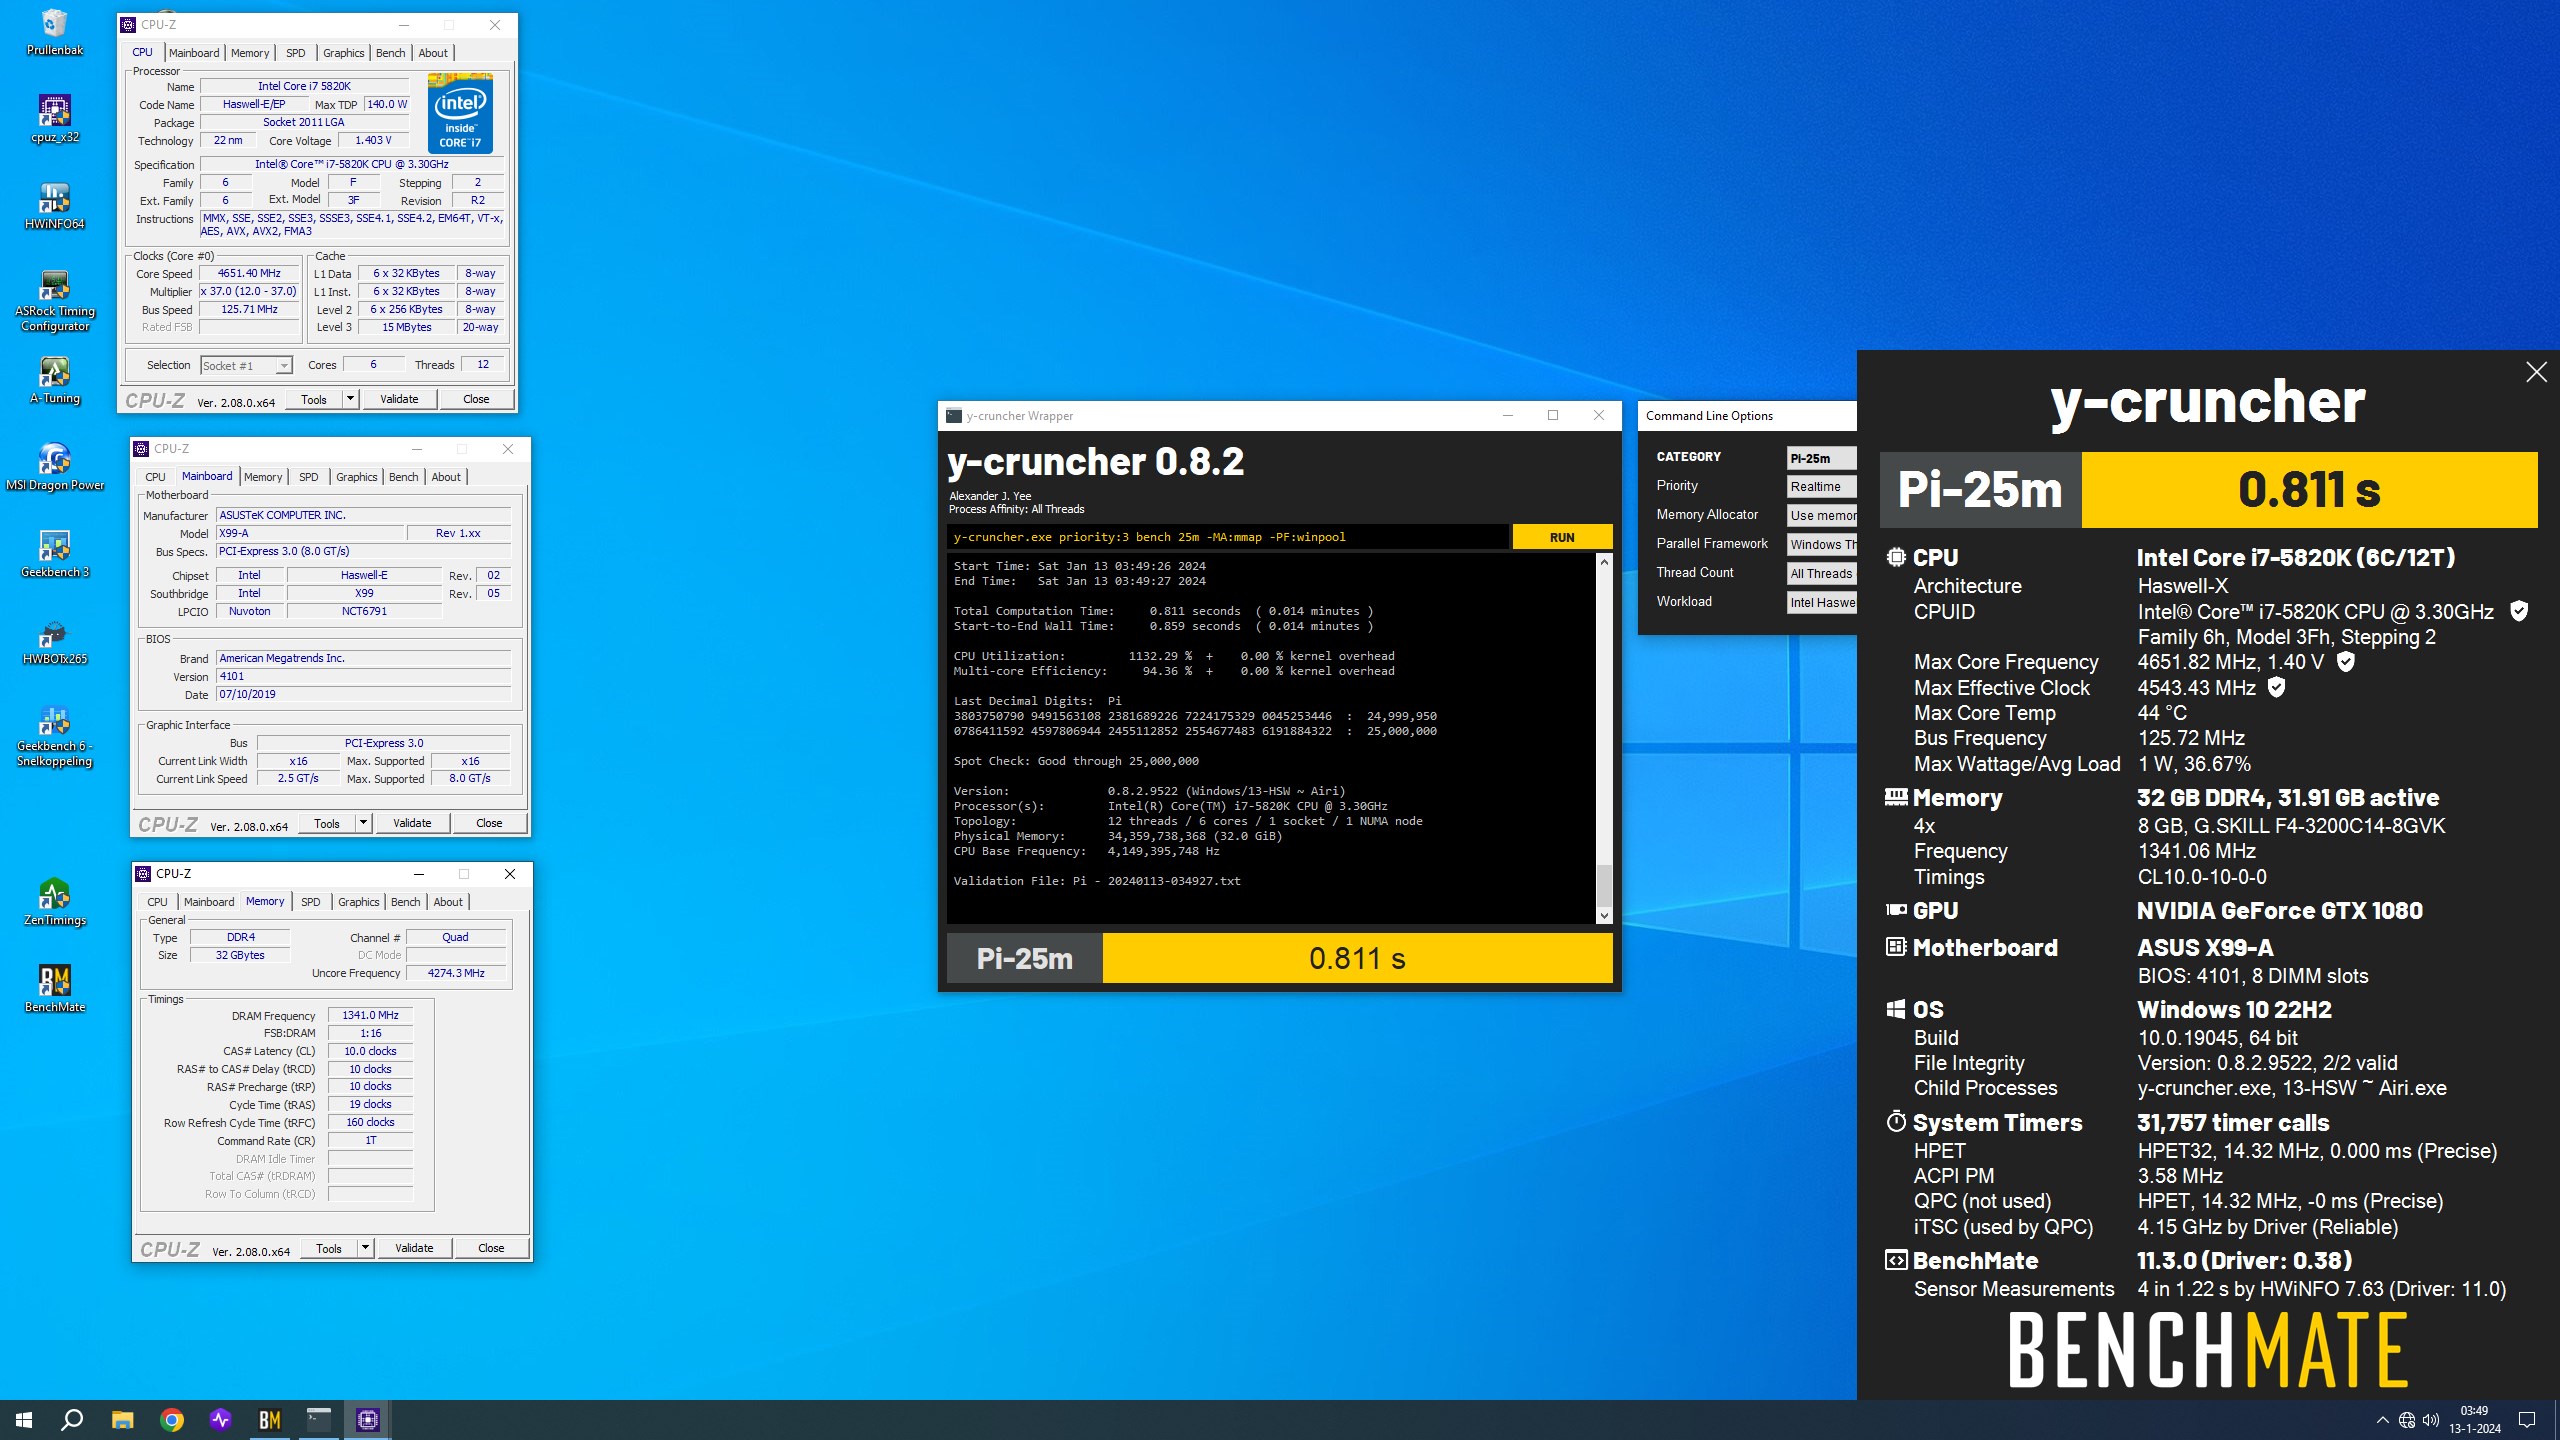
Task: Open About tab in Memory CPU-Z window
Action: (x=448, y=902)
